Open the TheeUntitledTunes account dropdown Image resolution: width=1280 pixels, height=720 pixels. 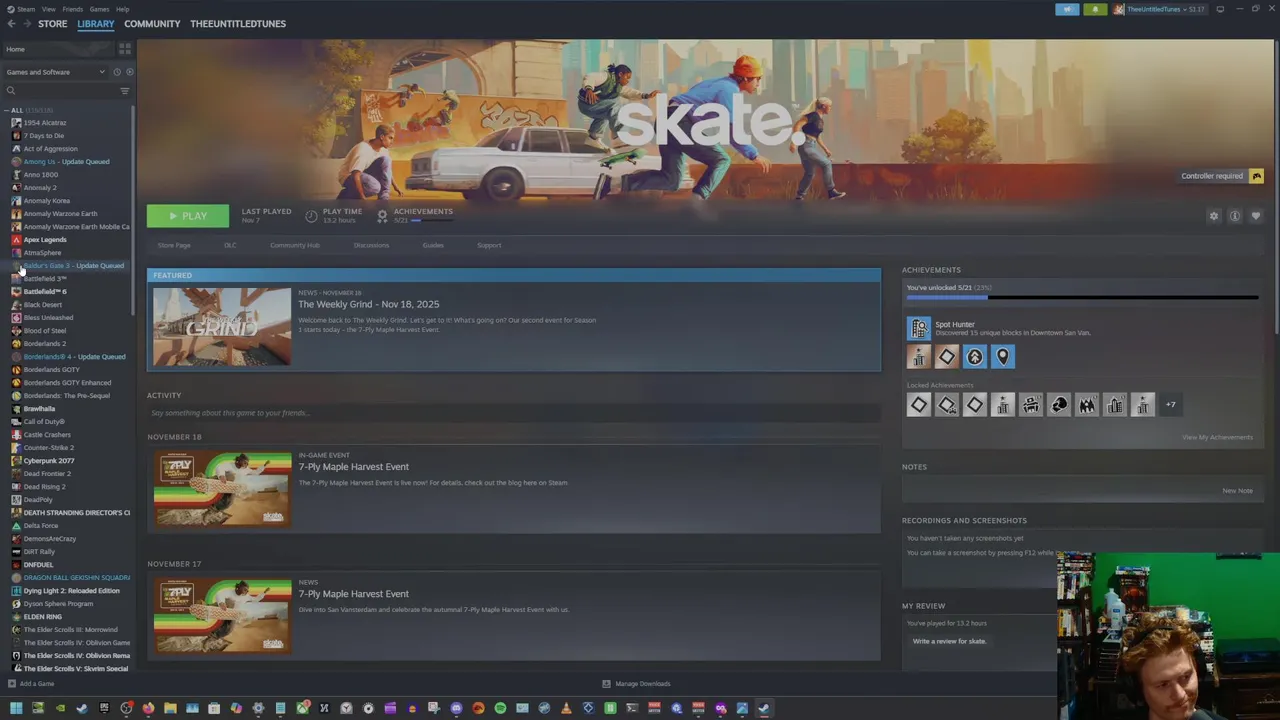[x=1159, y=9]
